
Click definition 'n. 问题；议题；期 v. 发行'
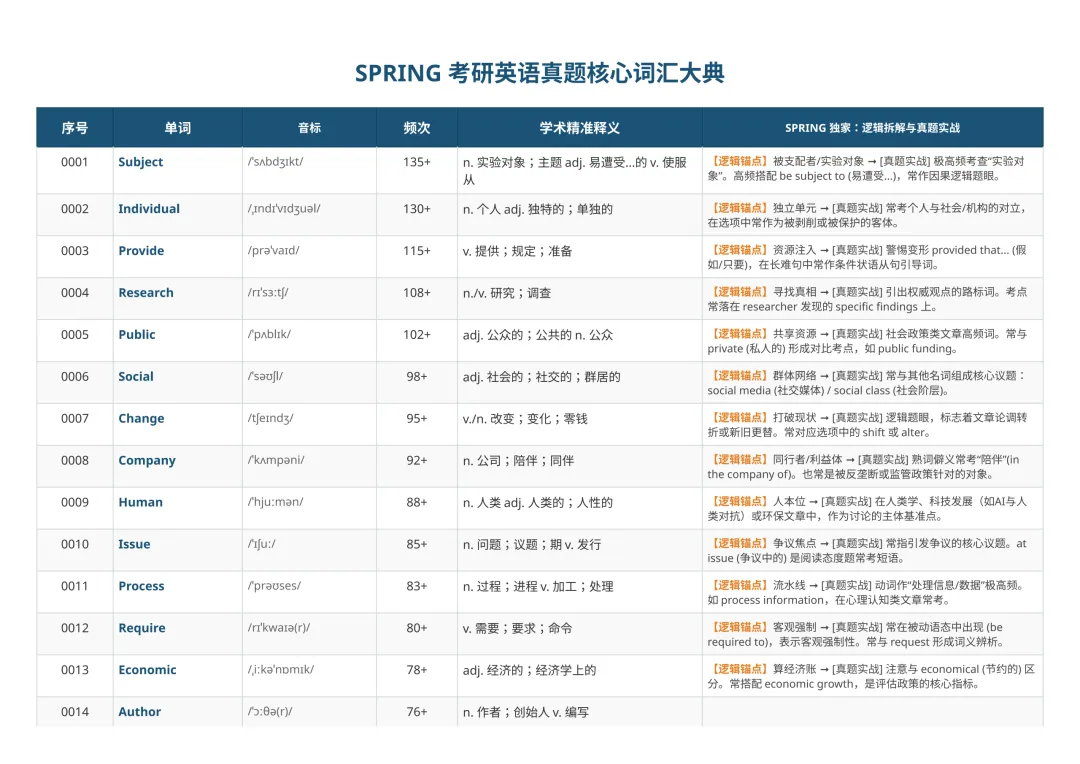[x=532, y=545]
